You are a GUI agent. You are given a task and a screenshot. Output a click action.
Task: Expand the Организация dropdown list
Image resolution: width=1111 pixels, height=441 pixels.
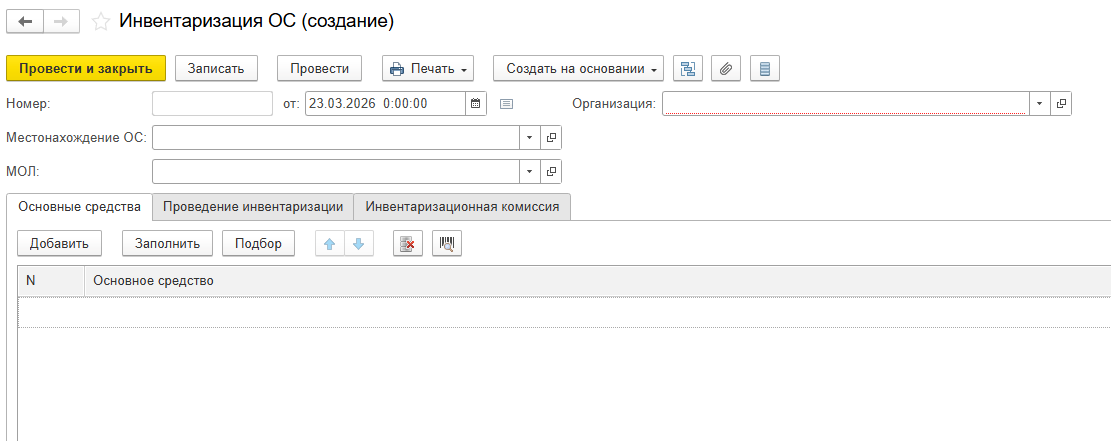(1039, 103)
